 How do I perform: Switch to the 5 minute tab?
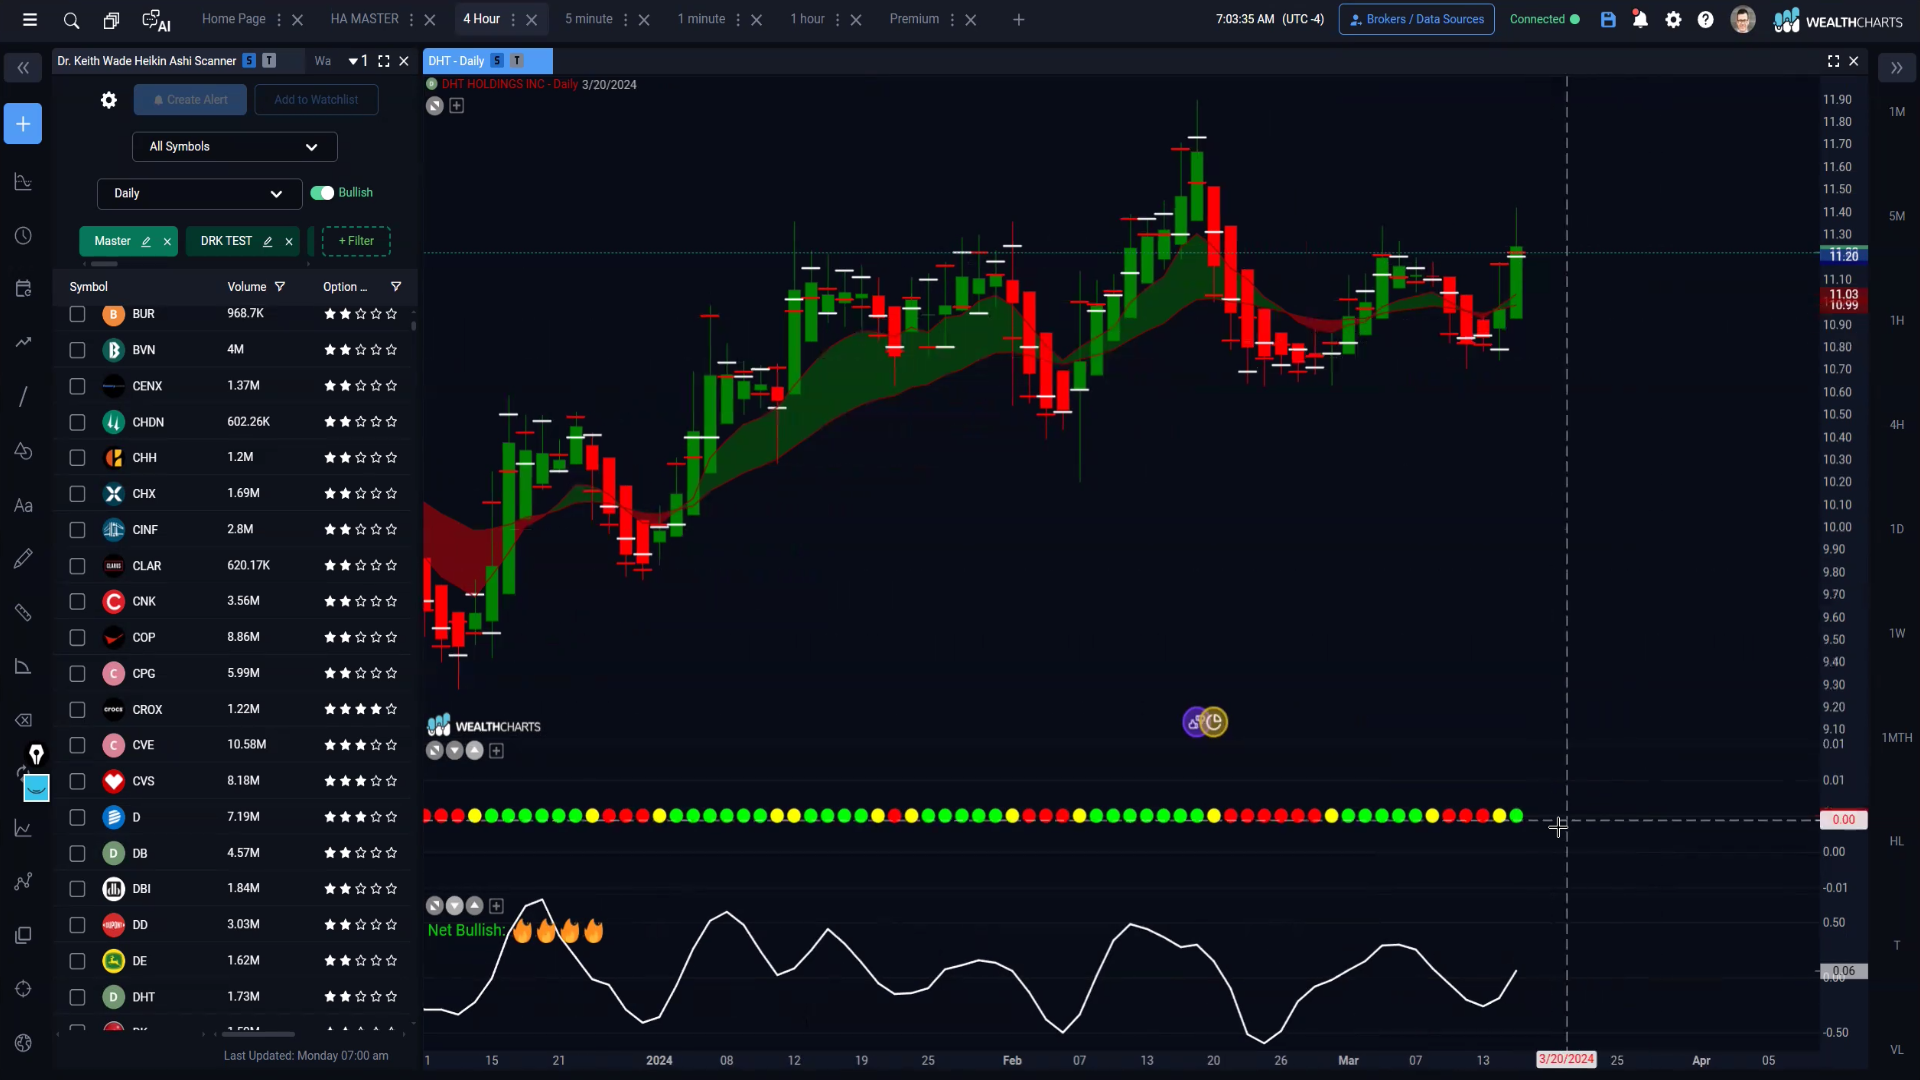[589, 19]
